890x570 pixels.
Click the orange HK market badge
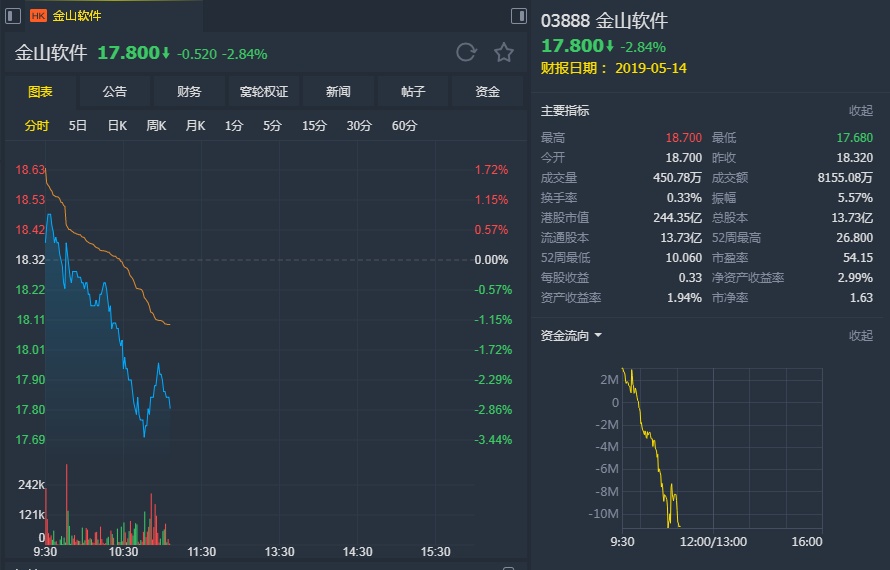click(38, 16)
